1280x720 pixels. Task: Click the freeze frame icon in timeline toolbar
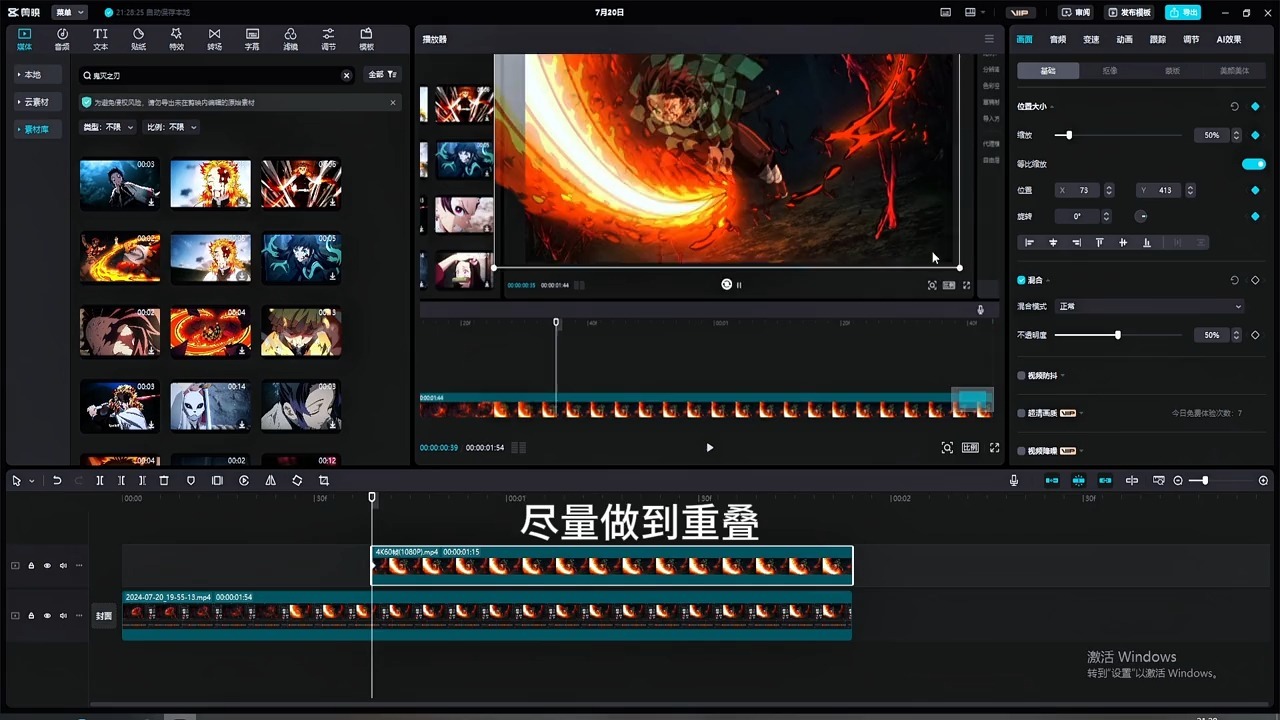click(x=217, y=481)
